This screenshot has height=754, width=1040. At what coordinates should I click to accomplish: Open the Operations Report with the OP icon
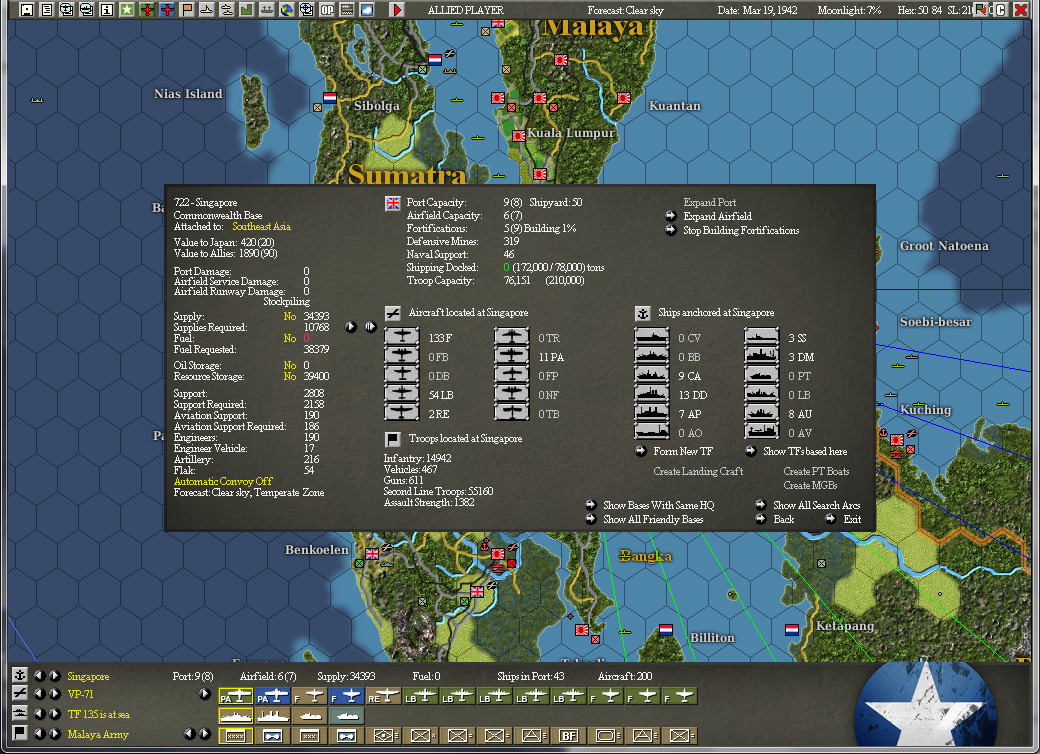point(325,9)
